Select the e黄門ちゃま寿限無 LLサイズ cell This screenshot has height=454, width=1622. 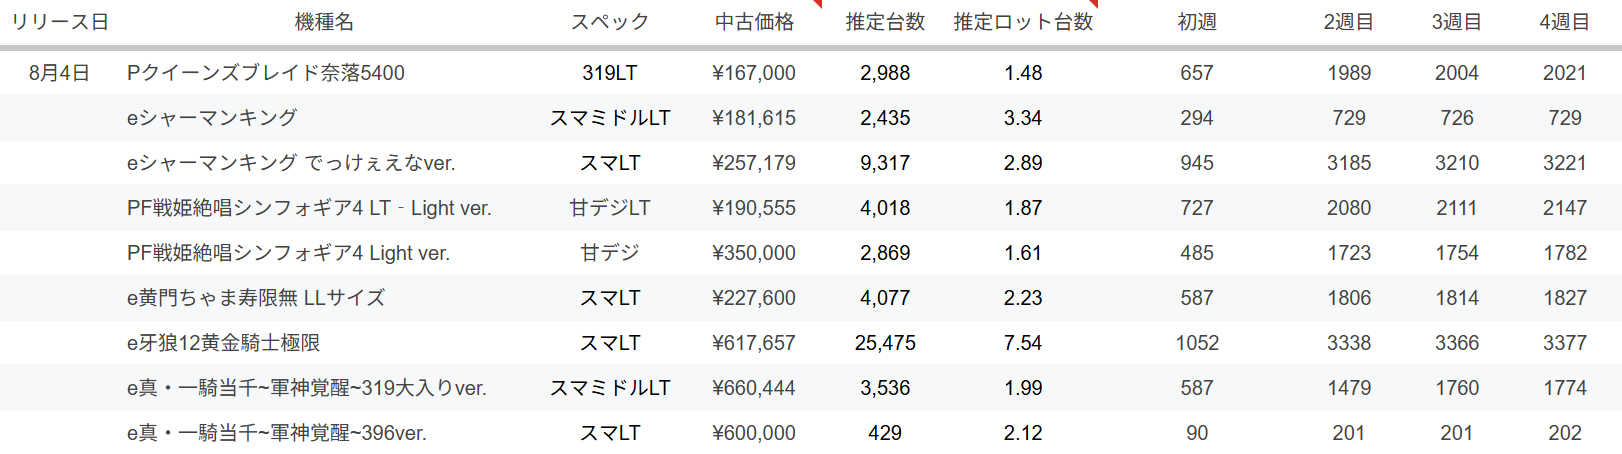click(256, 298)
